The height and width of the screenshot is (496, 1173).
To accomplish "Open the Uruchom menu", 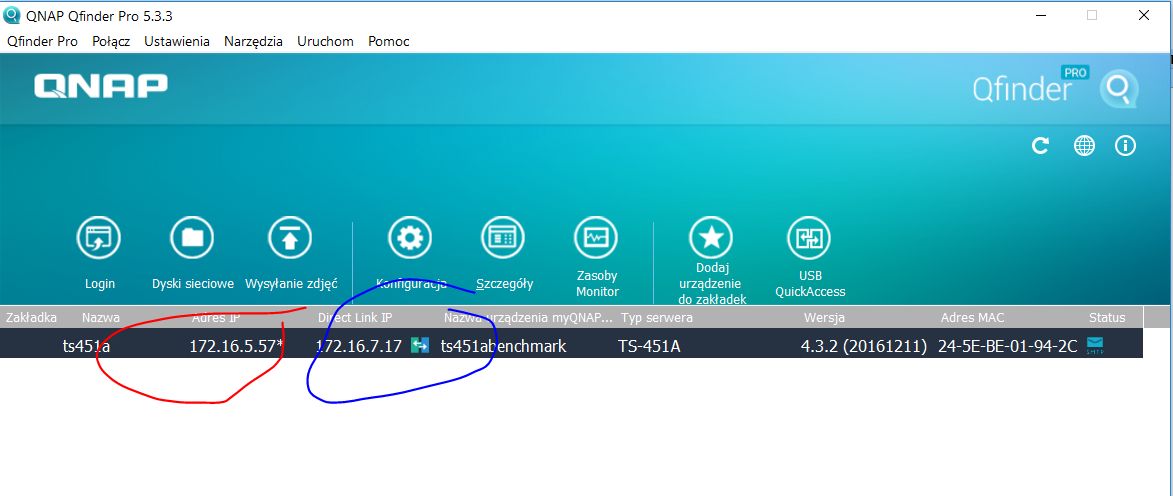I will pos(325,41).
